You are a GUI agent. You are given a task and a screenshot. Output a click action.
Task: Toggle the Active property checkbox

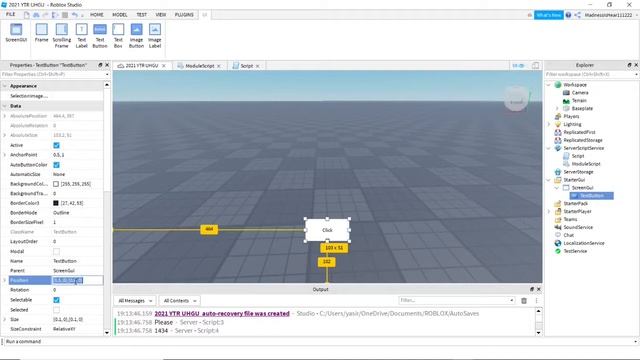56,145
